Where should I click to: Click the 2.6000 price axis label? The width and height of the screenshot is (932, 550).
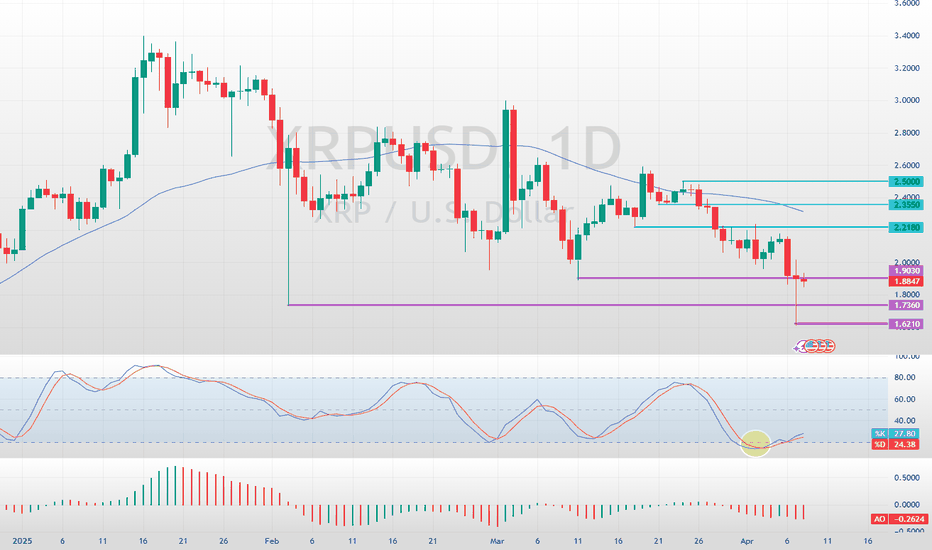[907, 165]
